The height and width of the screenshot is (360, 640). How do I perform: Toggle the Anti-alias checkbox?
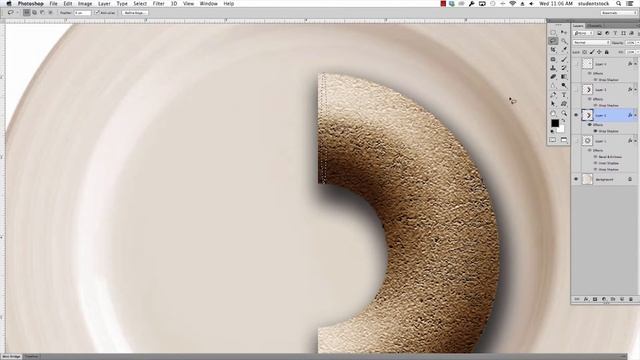[x=97, y=13]
